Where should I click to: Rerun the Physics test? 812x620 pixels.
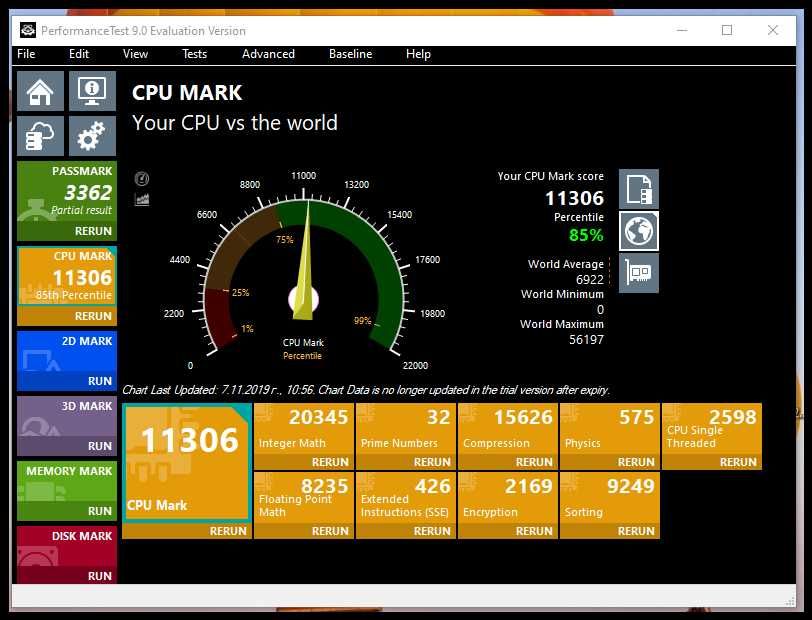tap(636, 462)
